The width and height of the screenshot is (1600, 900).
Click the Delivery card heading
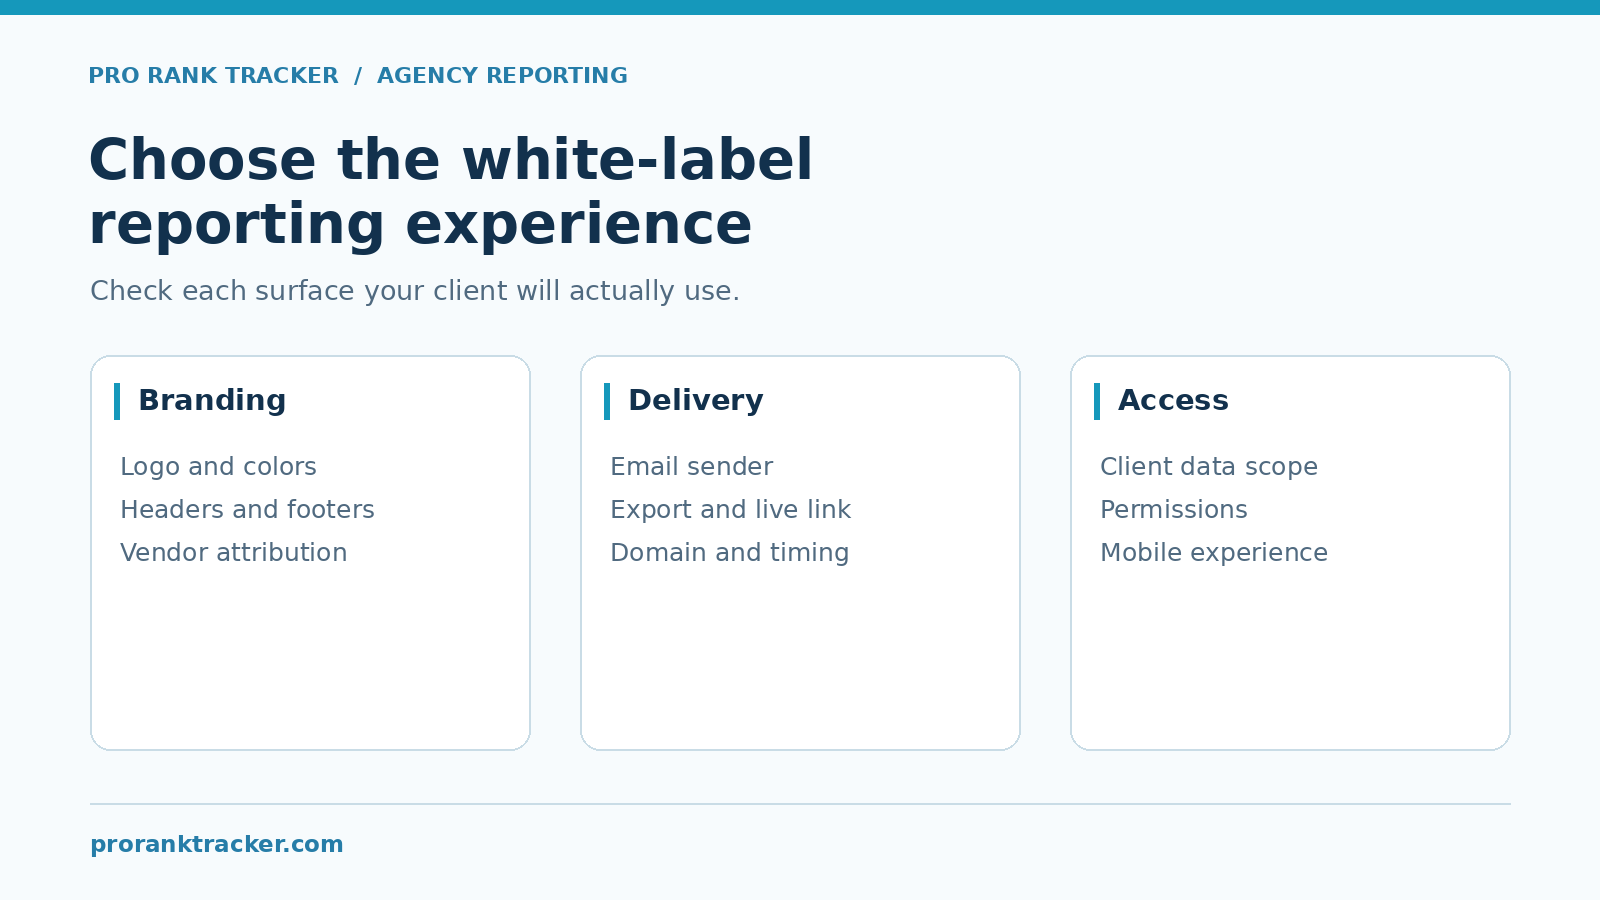point(695,400)
